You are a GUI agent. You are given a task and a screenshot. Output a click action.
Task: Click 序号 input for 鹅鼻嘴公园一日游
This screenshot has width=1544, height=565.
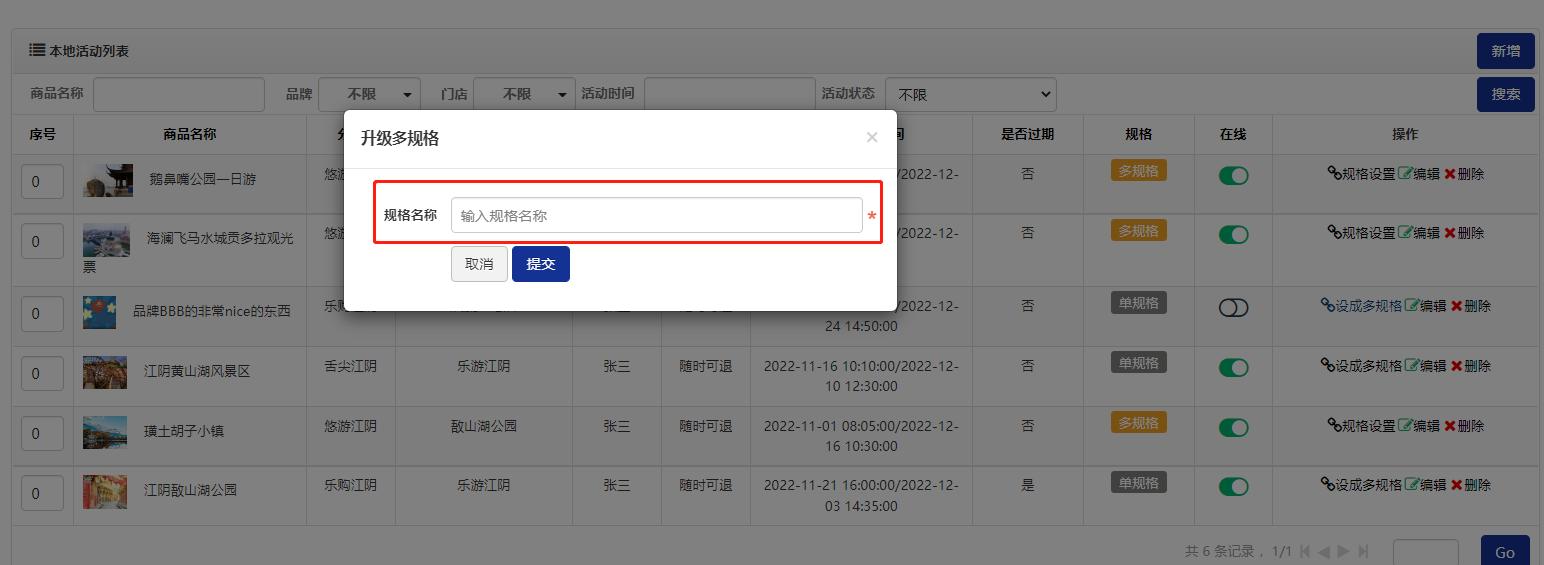tap(42, 182)
